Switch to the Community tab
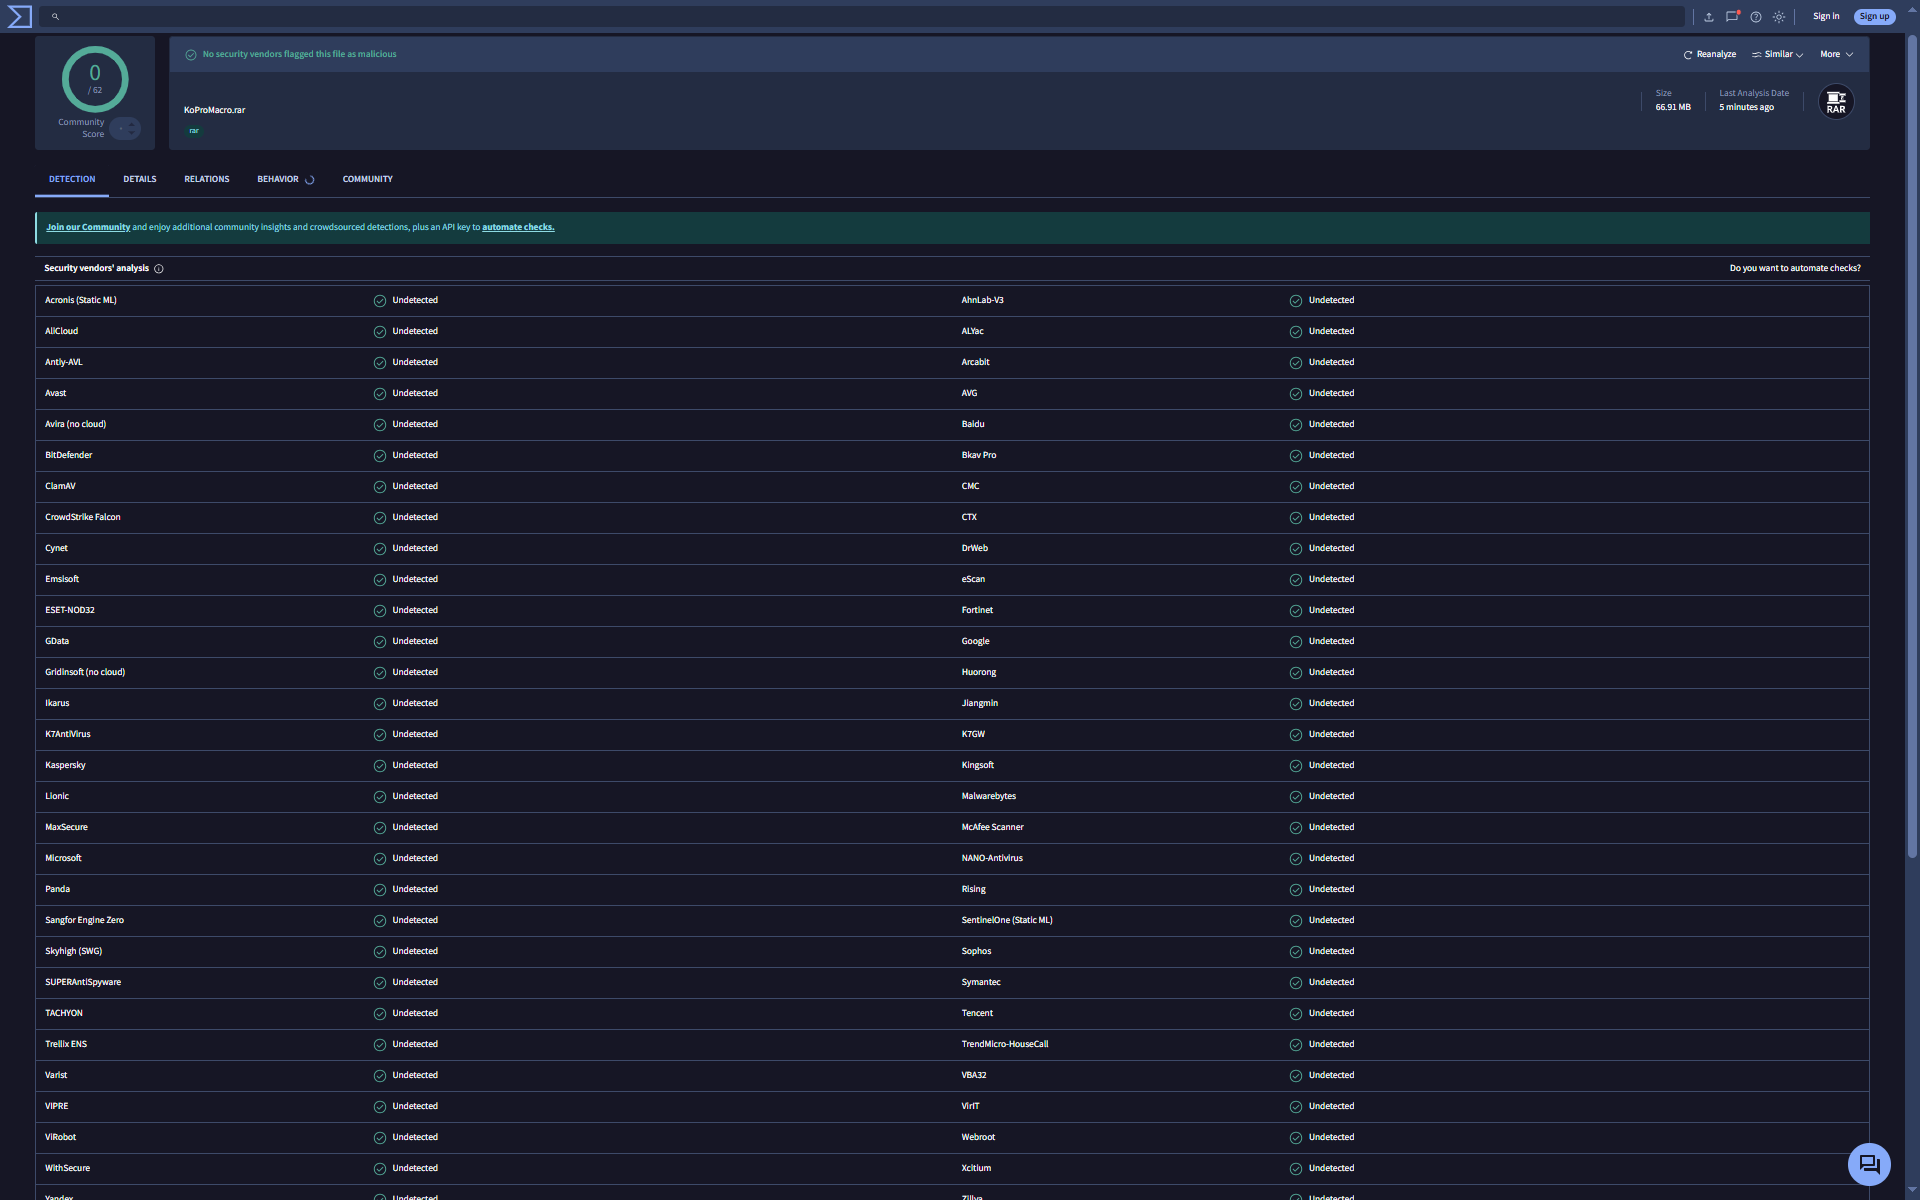The image size is (1920, 1200). 368,179
